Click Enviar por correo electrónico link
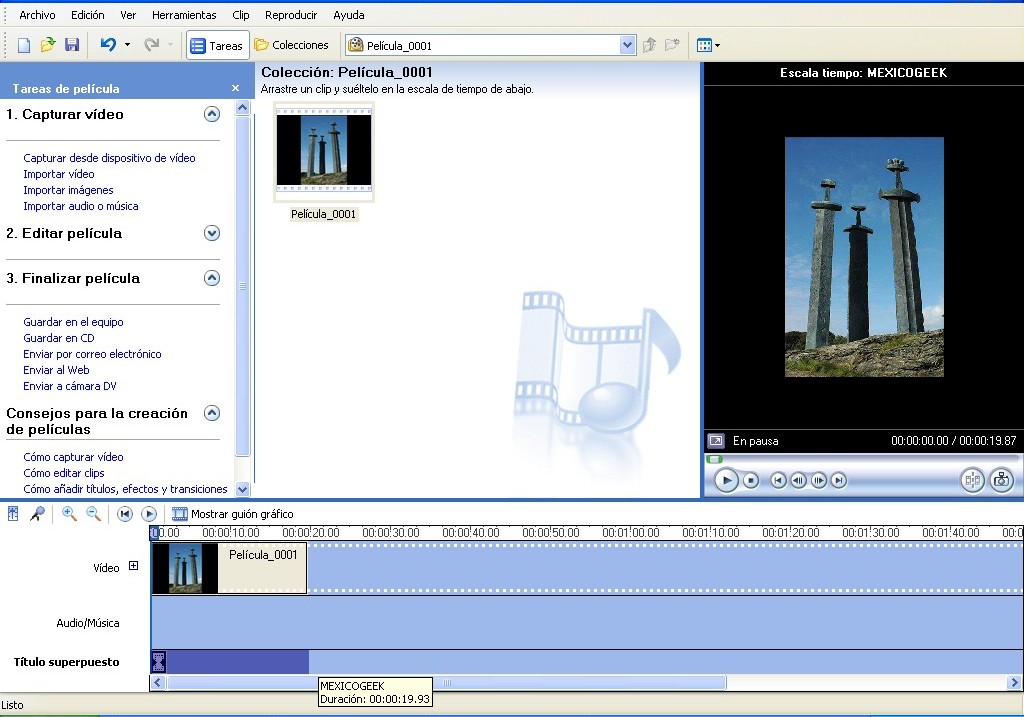Screen dimensions: 1024x717 (x=92, y=354)
